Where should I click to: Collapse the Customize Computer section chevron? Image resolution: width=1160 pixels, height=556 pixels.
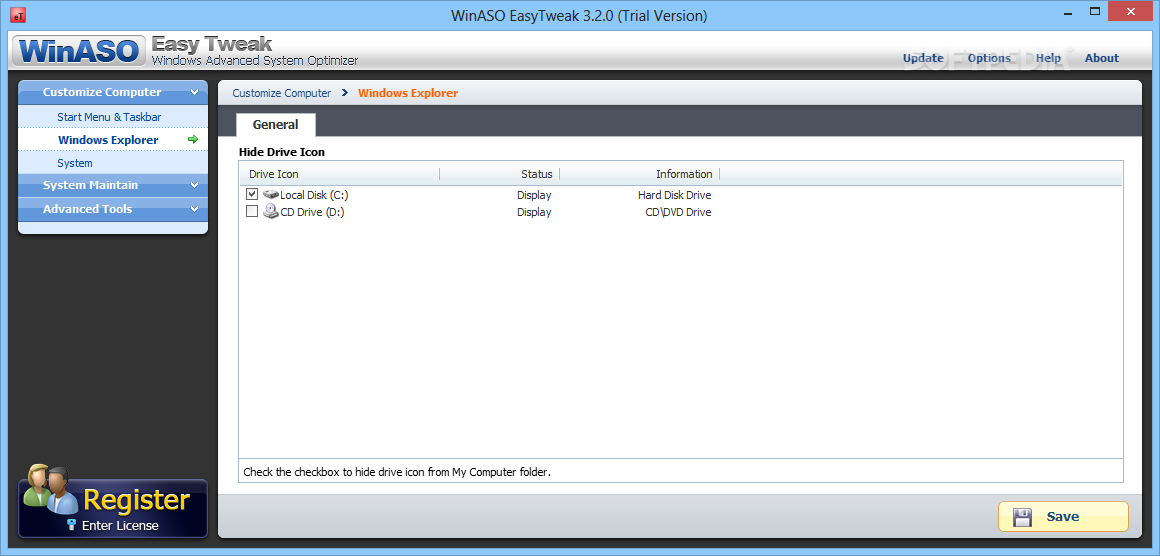195,92
